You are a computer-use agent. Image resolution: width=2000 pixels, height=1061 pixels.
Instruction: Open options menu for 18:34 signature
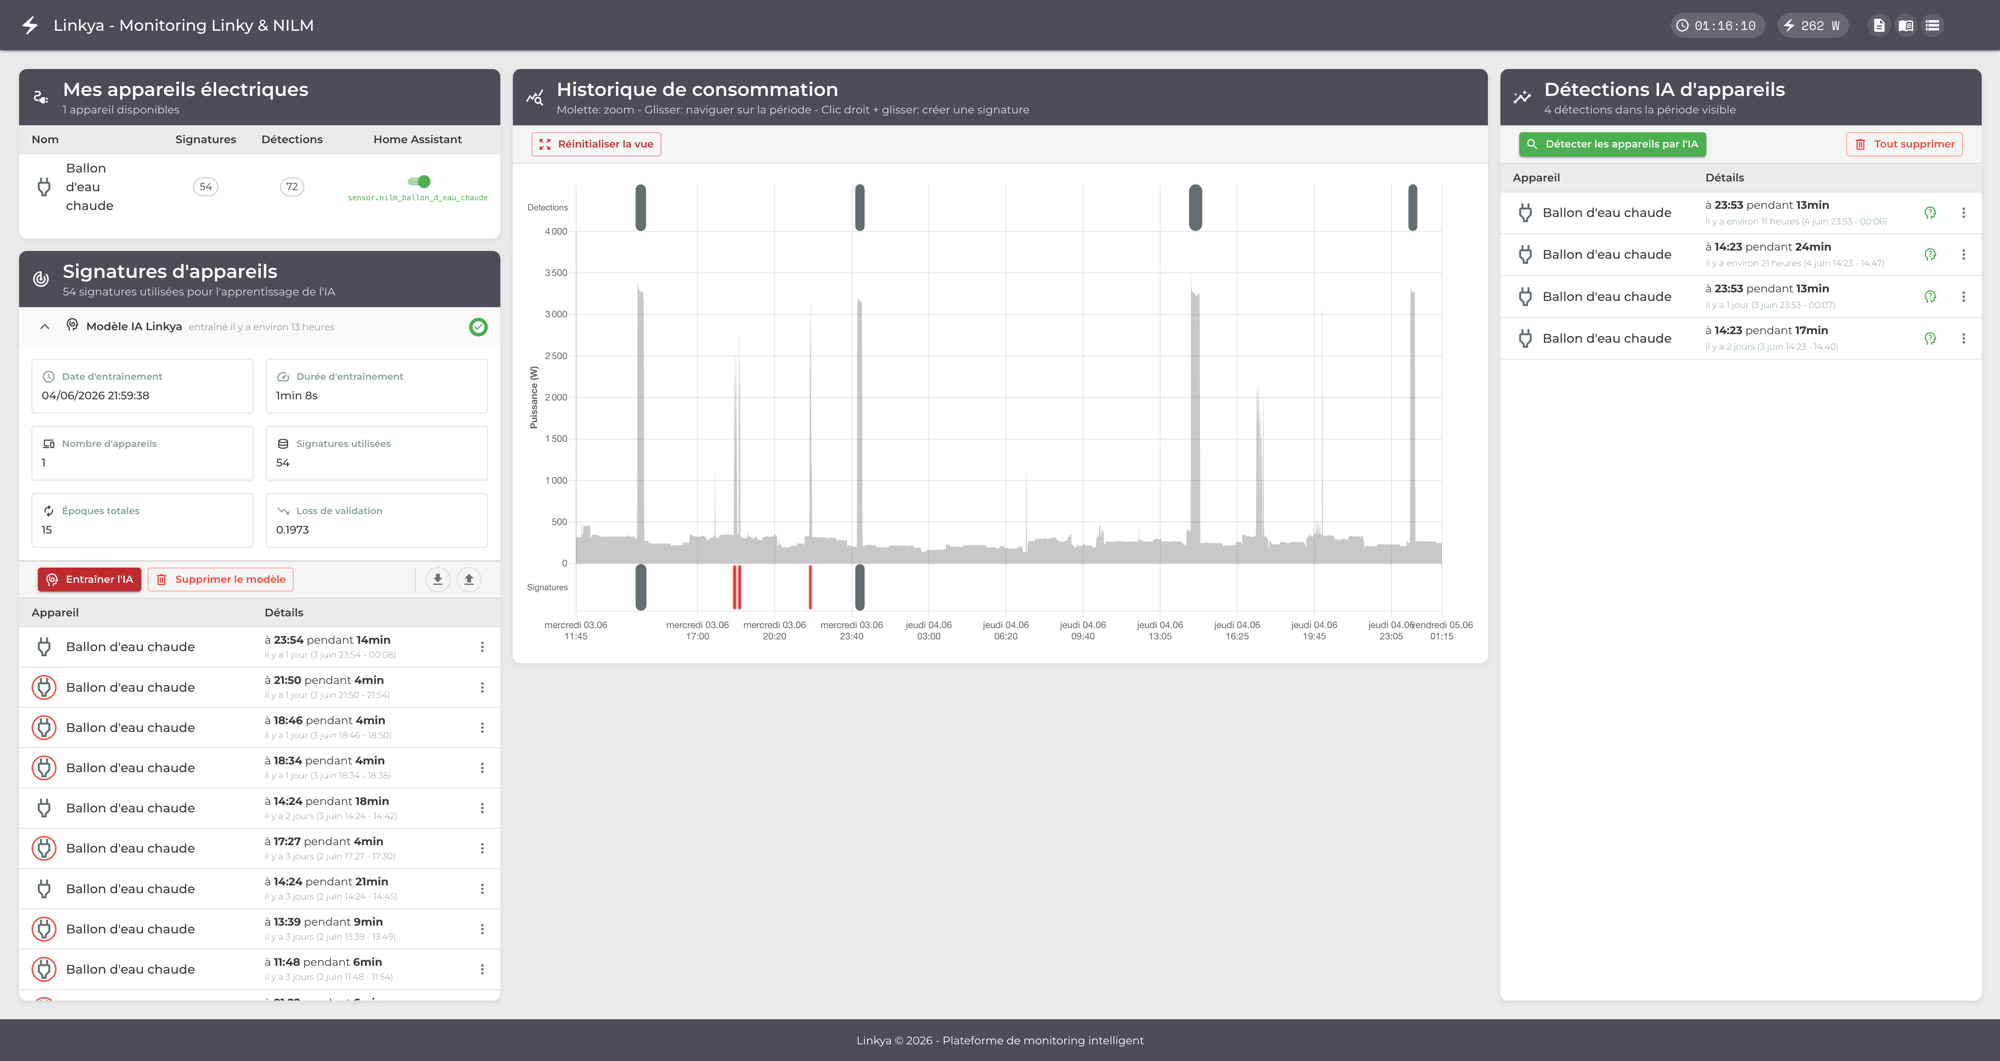click(x=482, y=768)
